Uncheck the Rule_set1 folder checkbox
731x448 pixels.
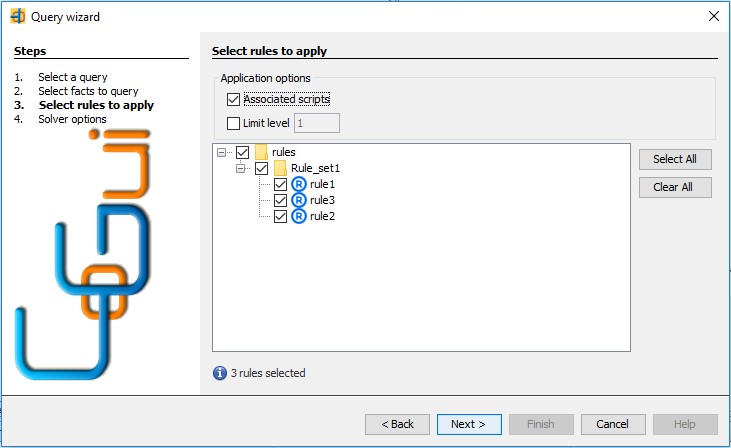pos(262,168)
